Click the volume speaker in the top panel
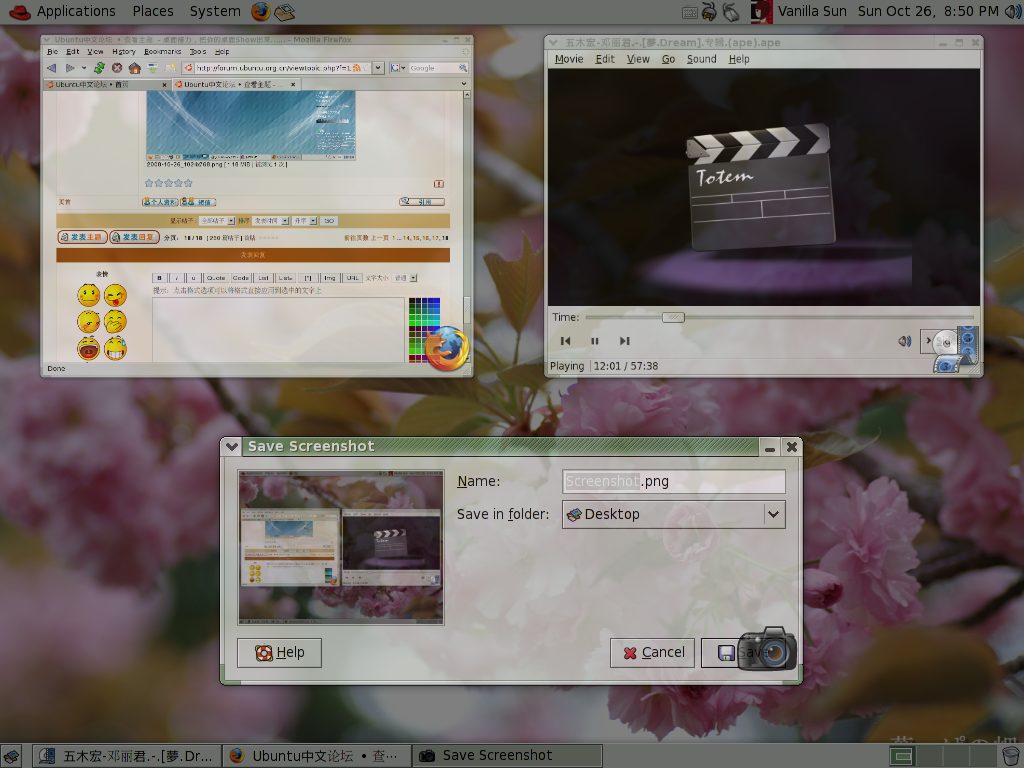The image size is (1024, 768). click(x=1013, y=12)
